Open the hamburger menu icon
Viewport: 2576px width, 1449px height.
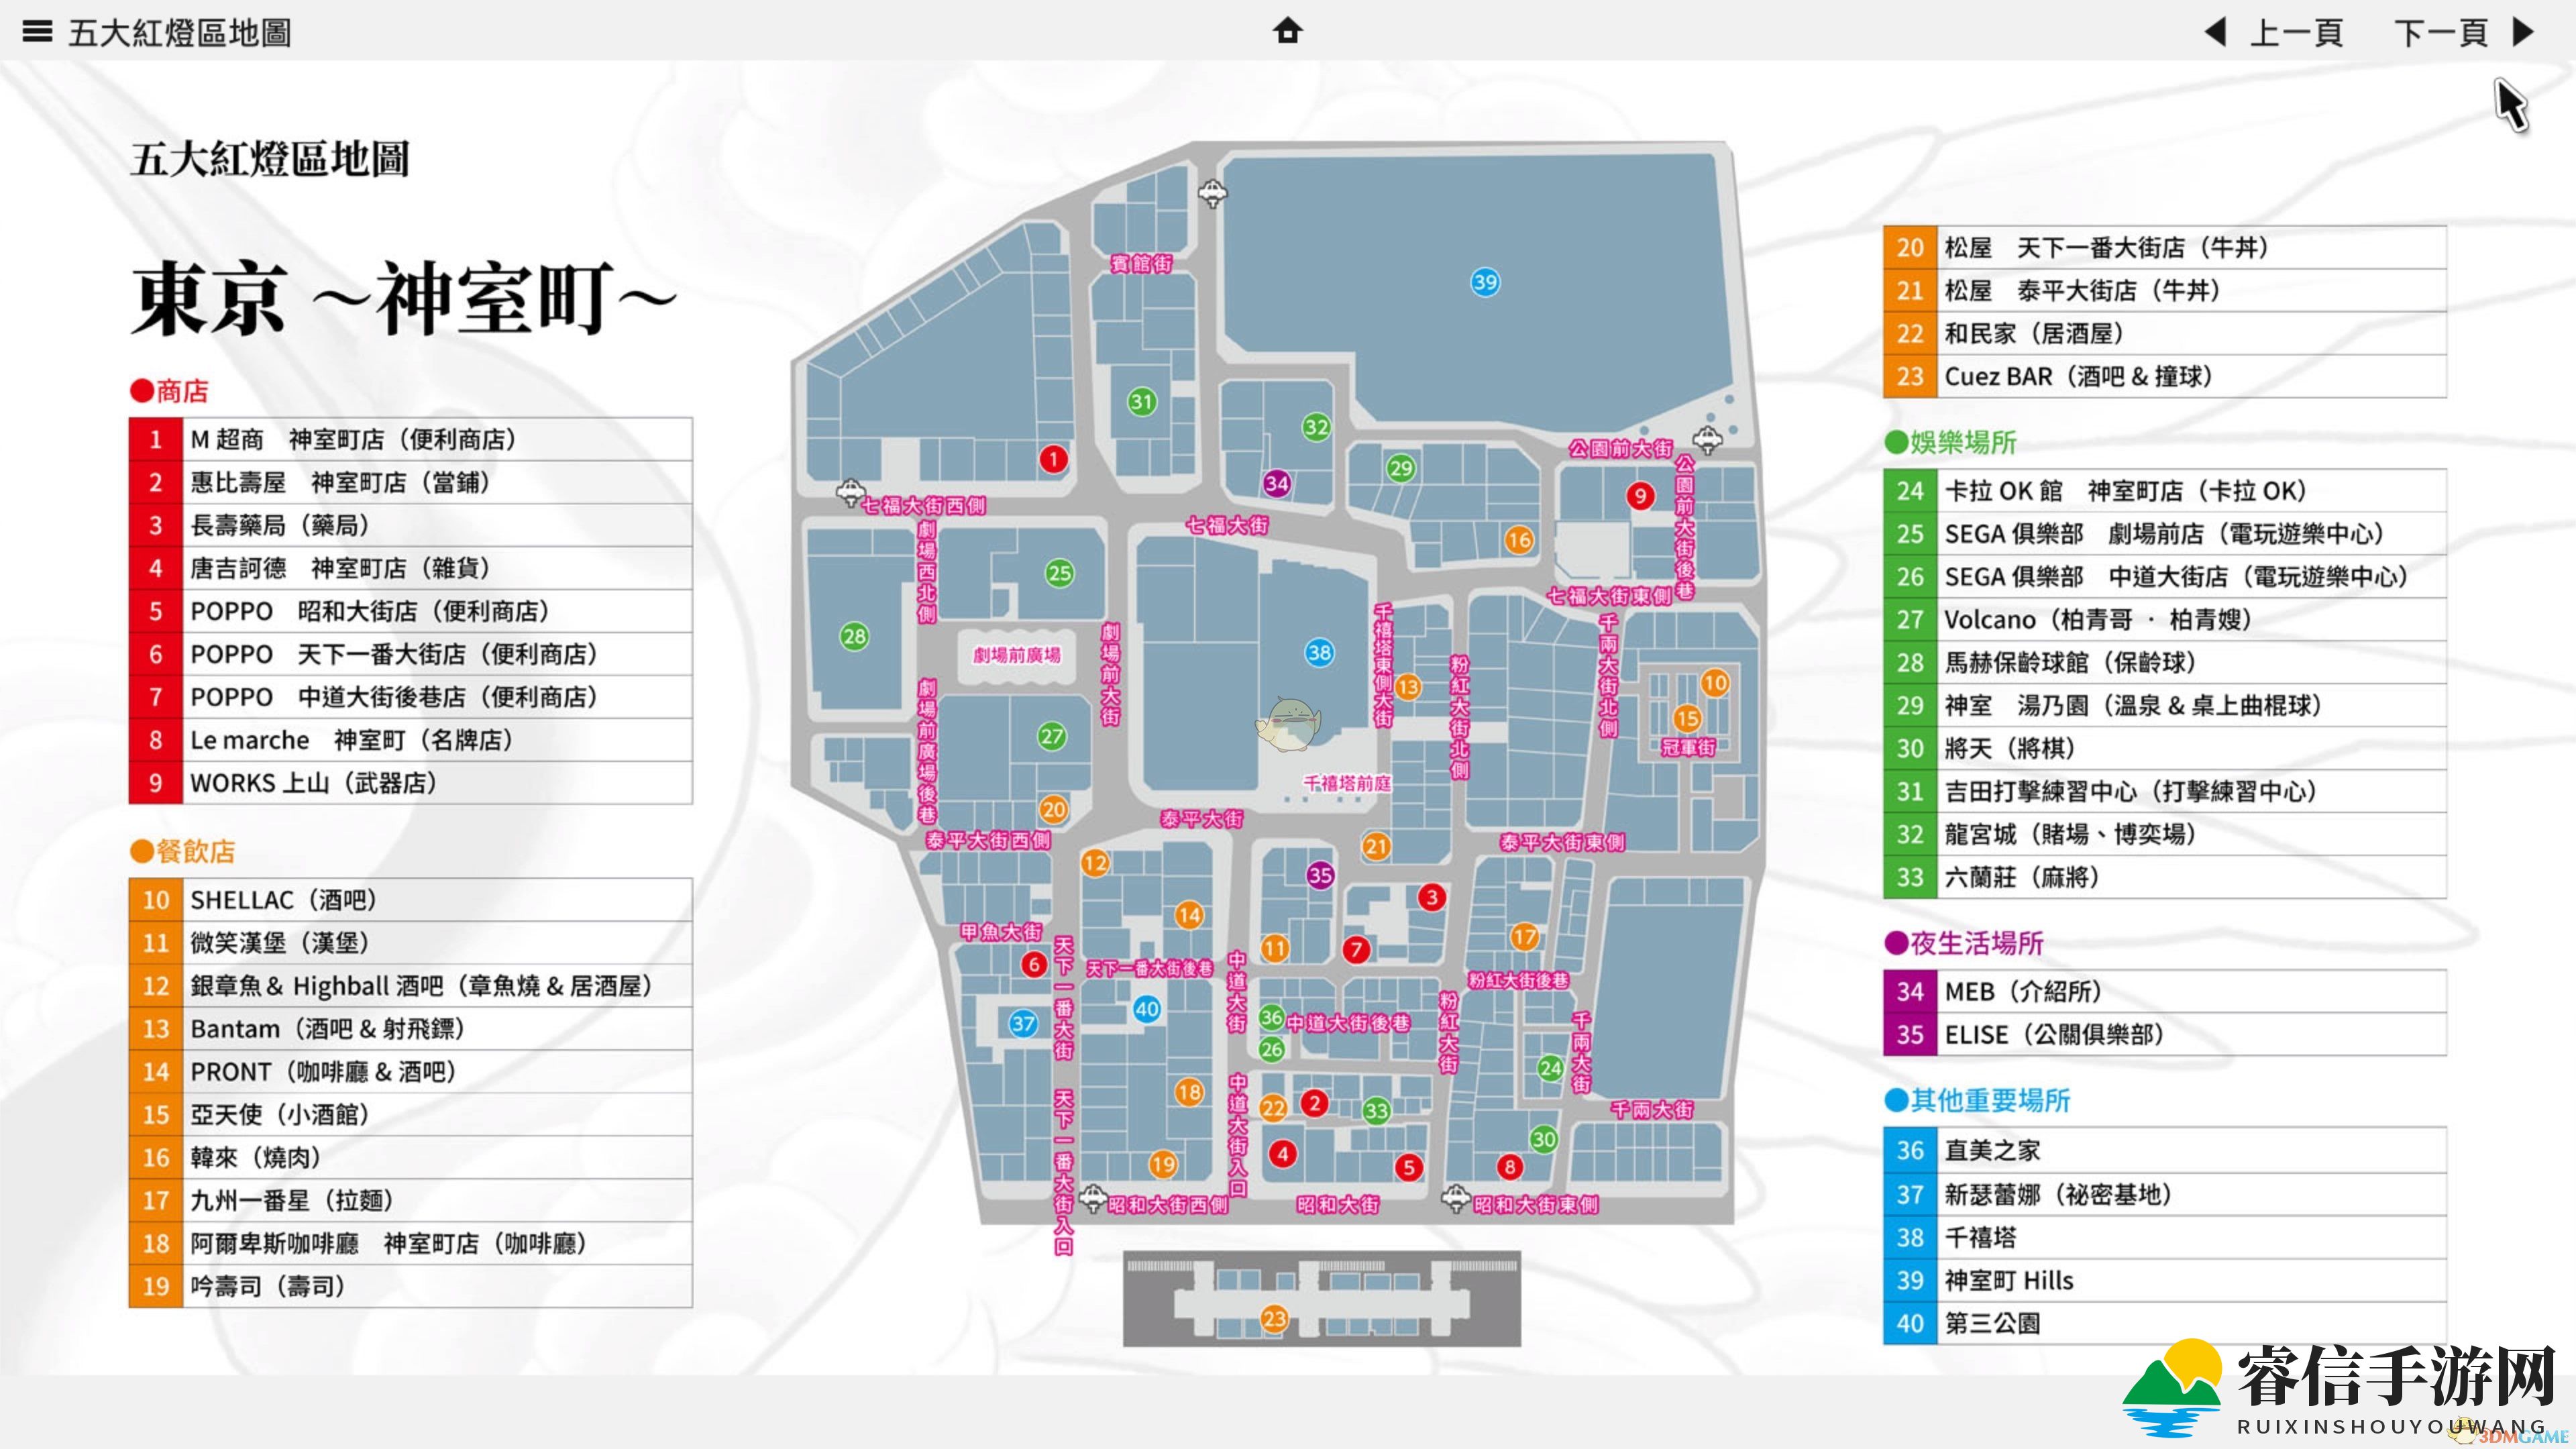(x=37, y=32)
